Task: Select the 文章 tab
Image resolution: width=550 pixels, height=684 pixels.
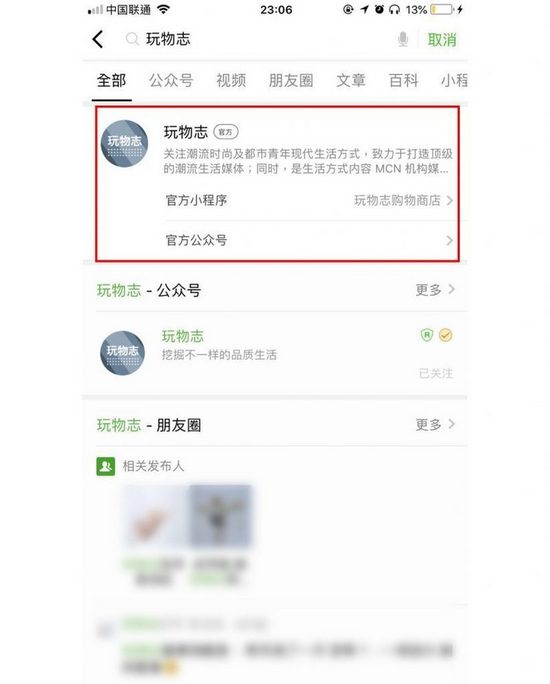Action: tap(351, 80)
